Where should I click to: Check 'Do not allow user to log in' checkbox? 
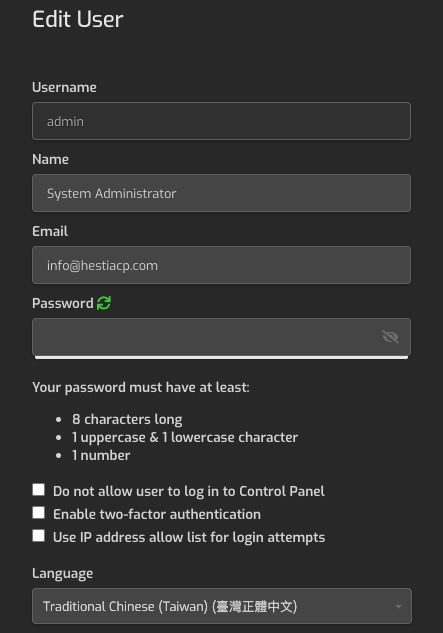[x=38, y=490]
